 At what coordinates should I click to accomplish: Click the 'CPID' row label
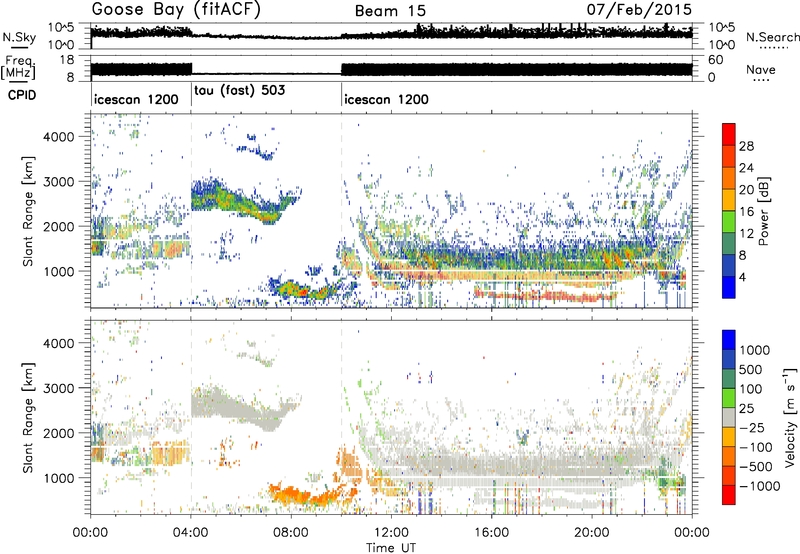point(21,95)
